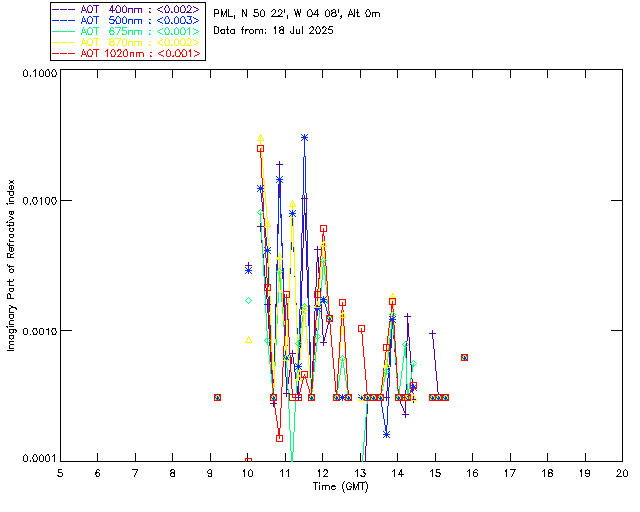Click the 0.1000 y-axis label
640x512 pixels.
click(39, 73)
